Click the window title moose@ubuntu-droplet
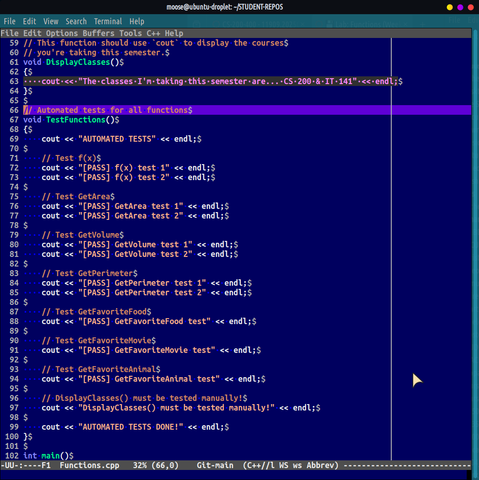479x480 pixels. [225, 7]
